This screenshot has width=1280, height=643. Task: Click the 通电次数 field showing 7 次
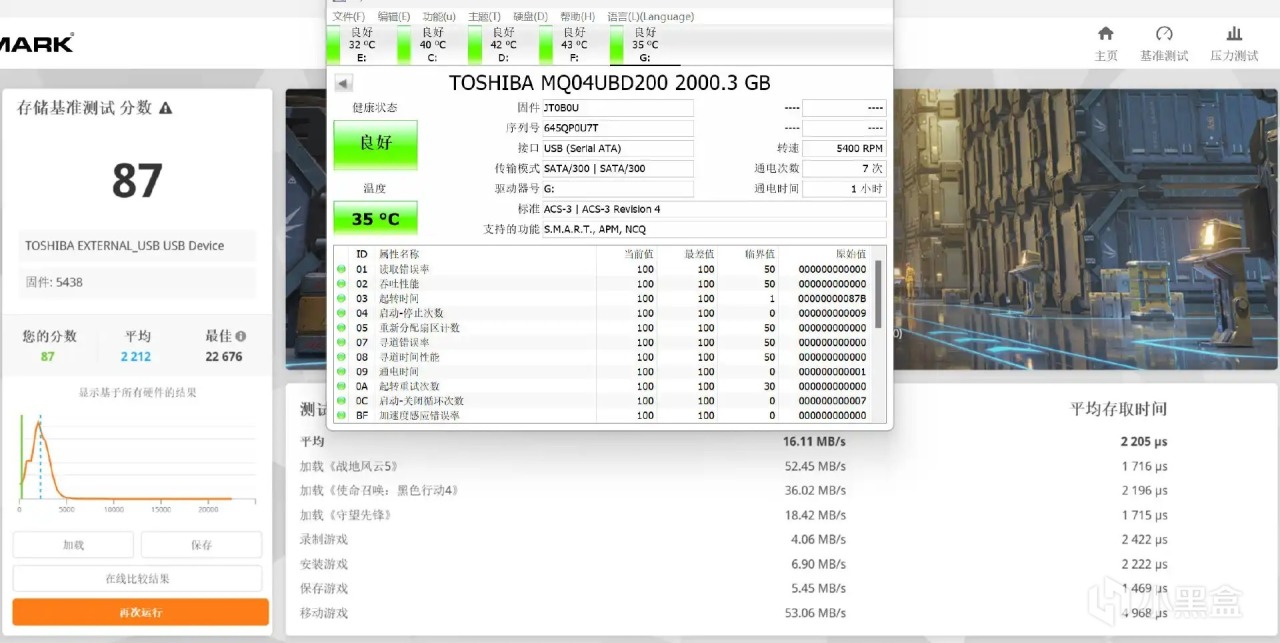click(844, 168)
